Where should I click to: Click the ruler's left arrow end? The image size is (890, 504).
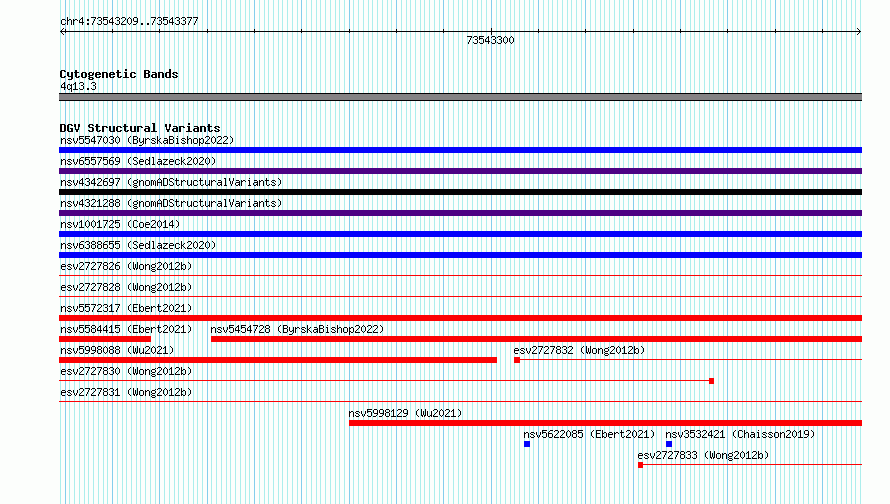(x=62, y=32)
